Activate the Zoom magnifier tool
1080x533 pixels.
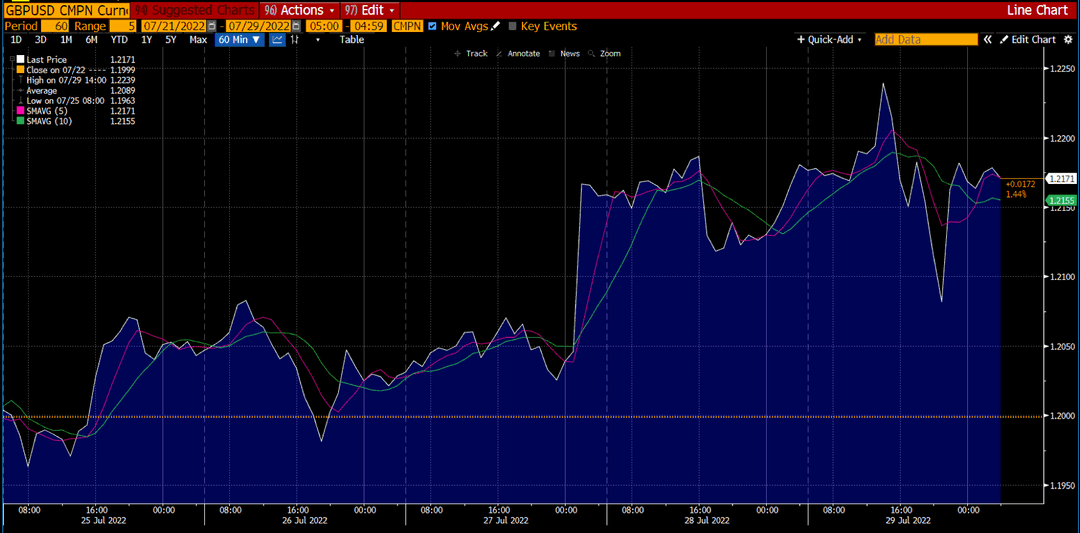pos(604,53)
